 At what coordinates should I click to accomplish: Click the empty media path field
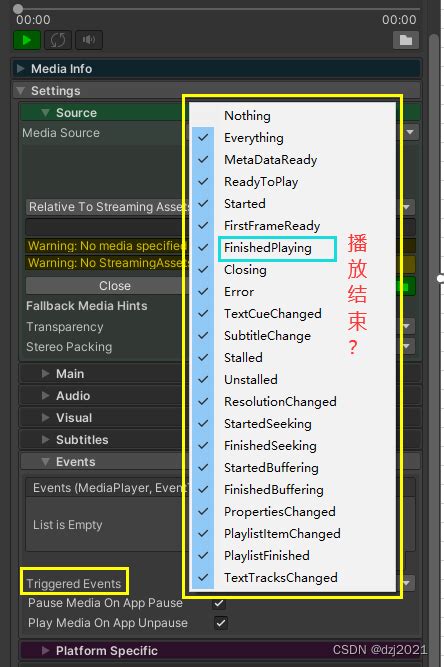(105, 227)
